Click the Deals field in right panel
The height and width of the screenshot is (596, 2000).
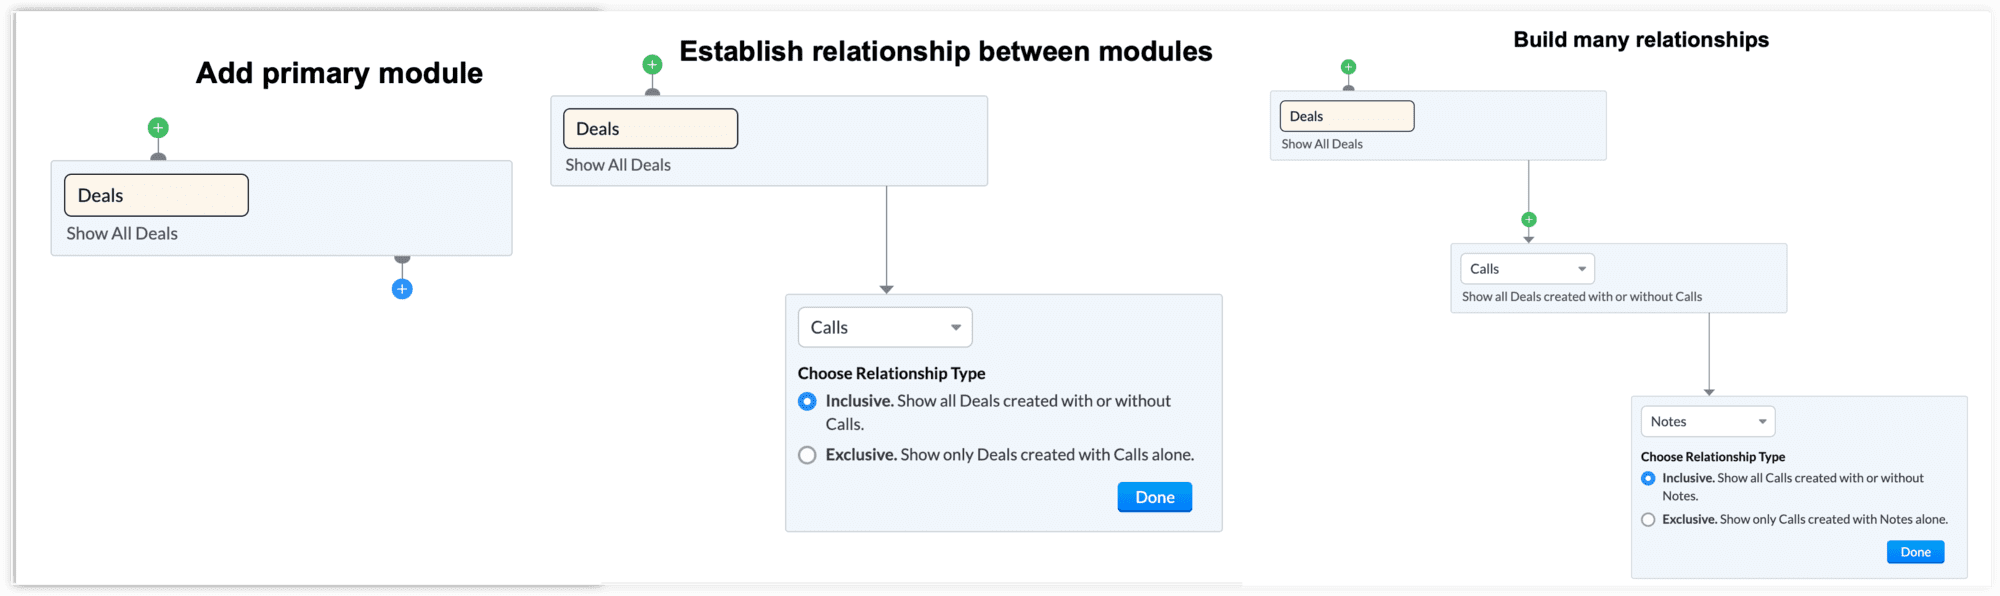point(1347,116)
